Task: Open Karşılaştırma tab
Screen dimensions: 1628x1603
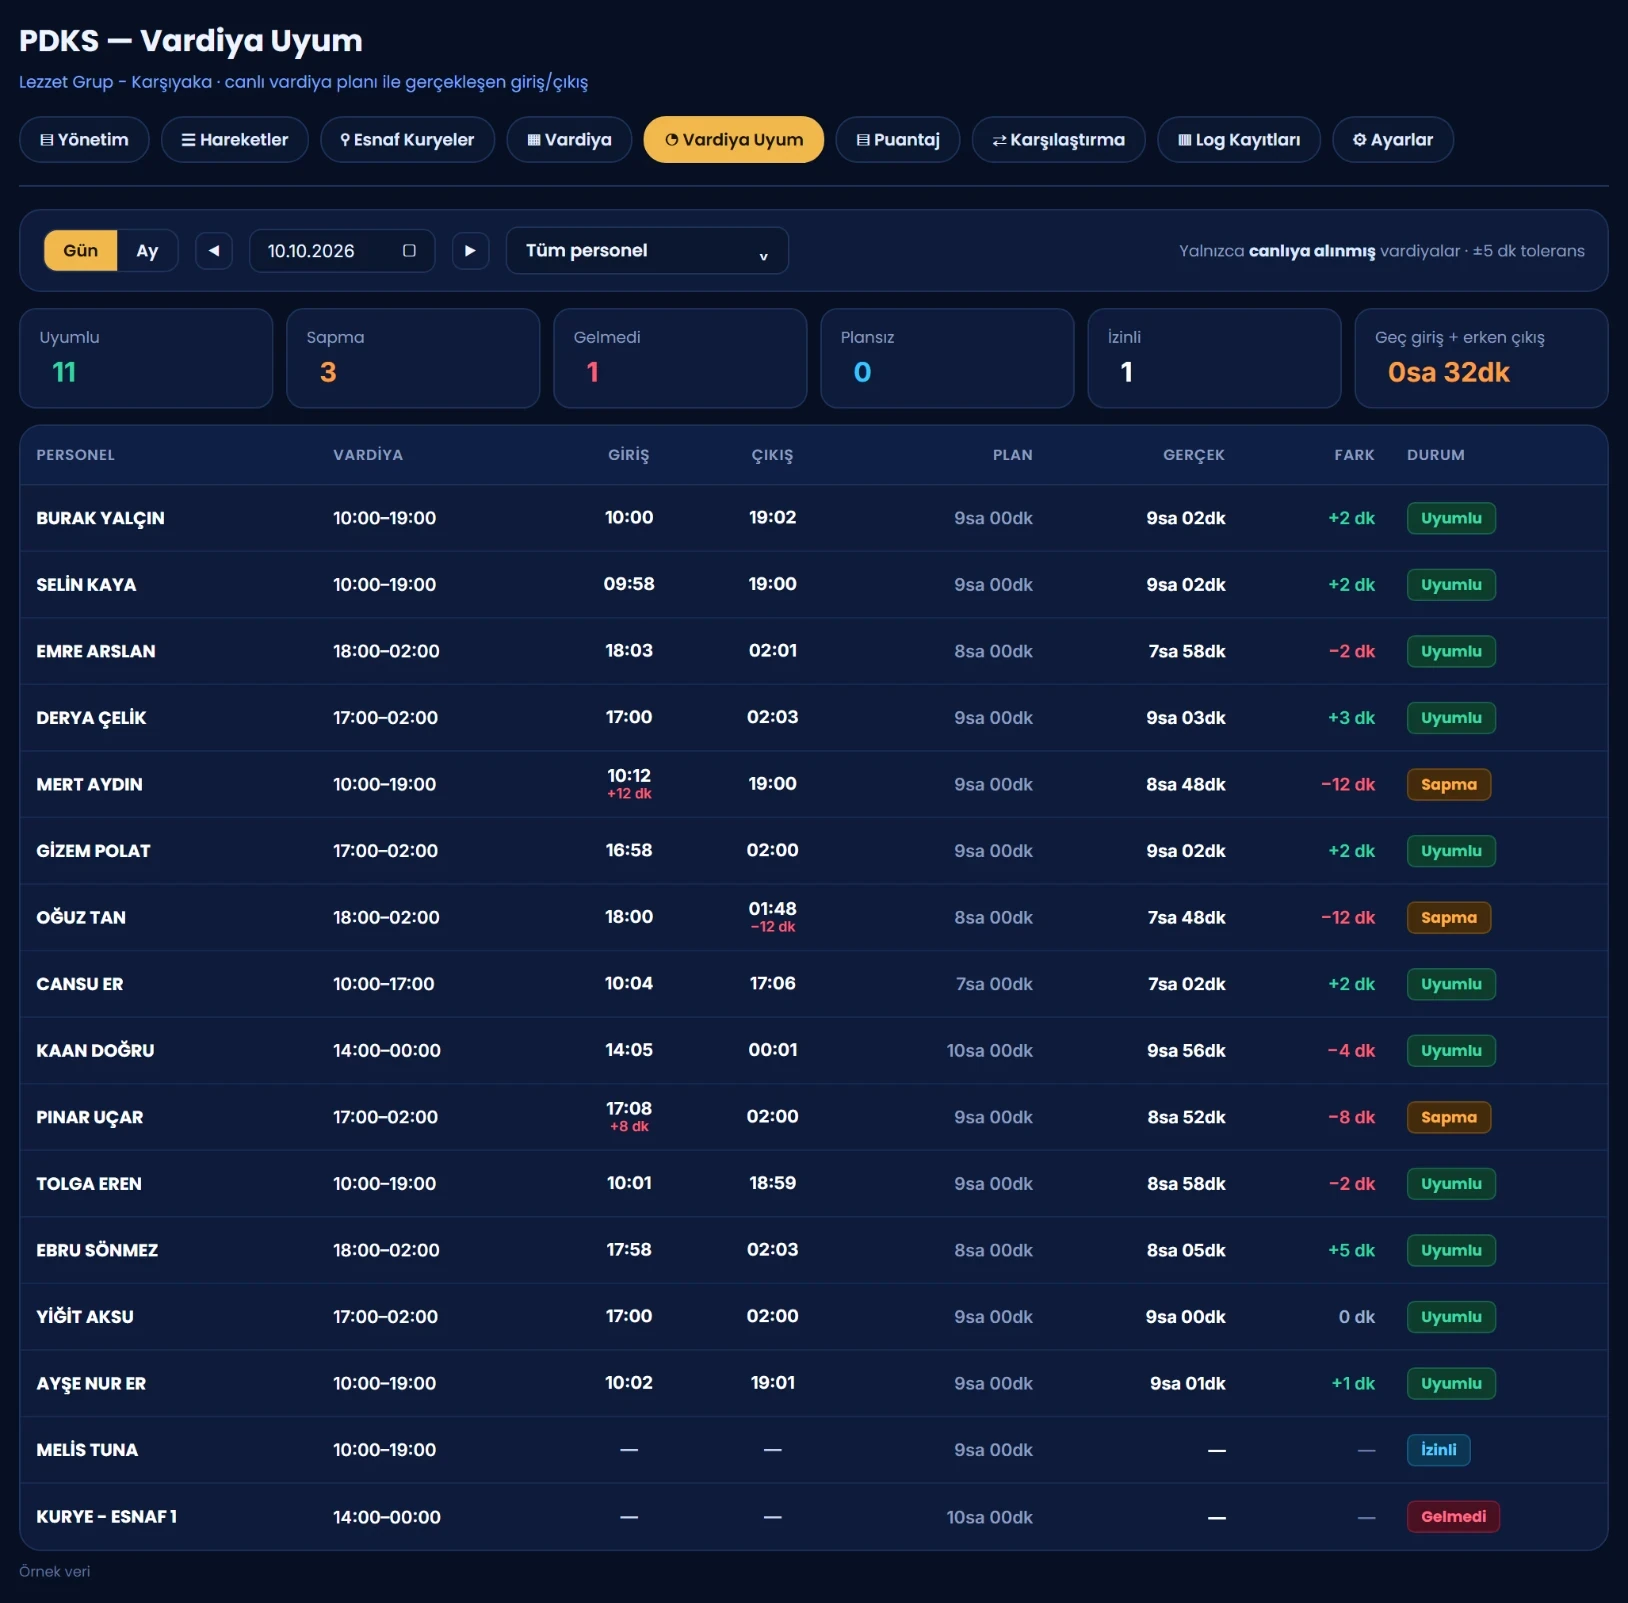Action: pos(1059,140)
